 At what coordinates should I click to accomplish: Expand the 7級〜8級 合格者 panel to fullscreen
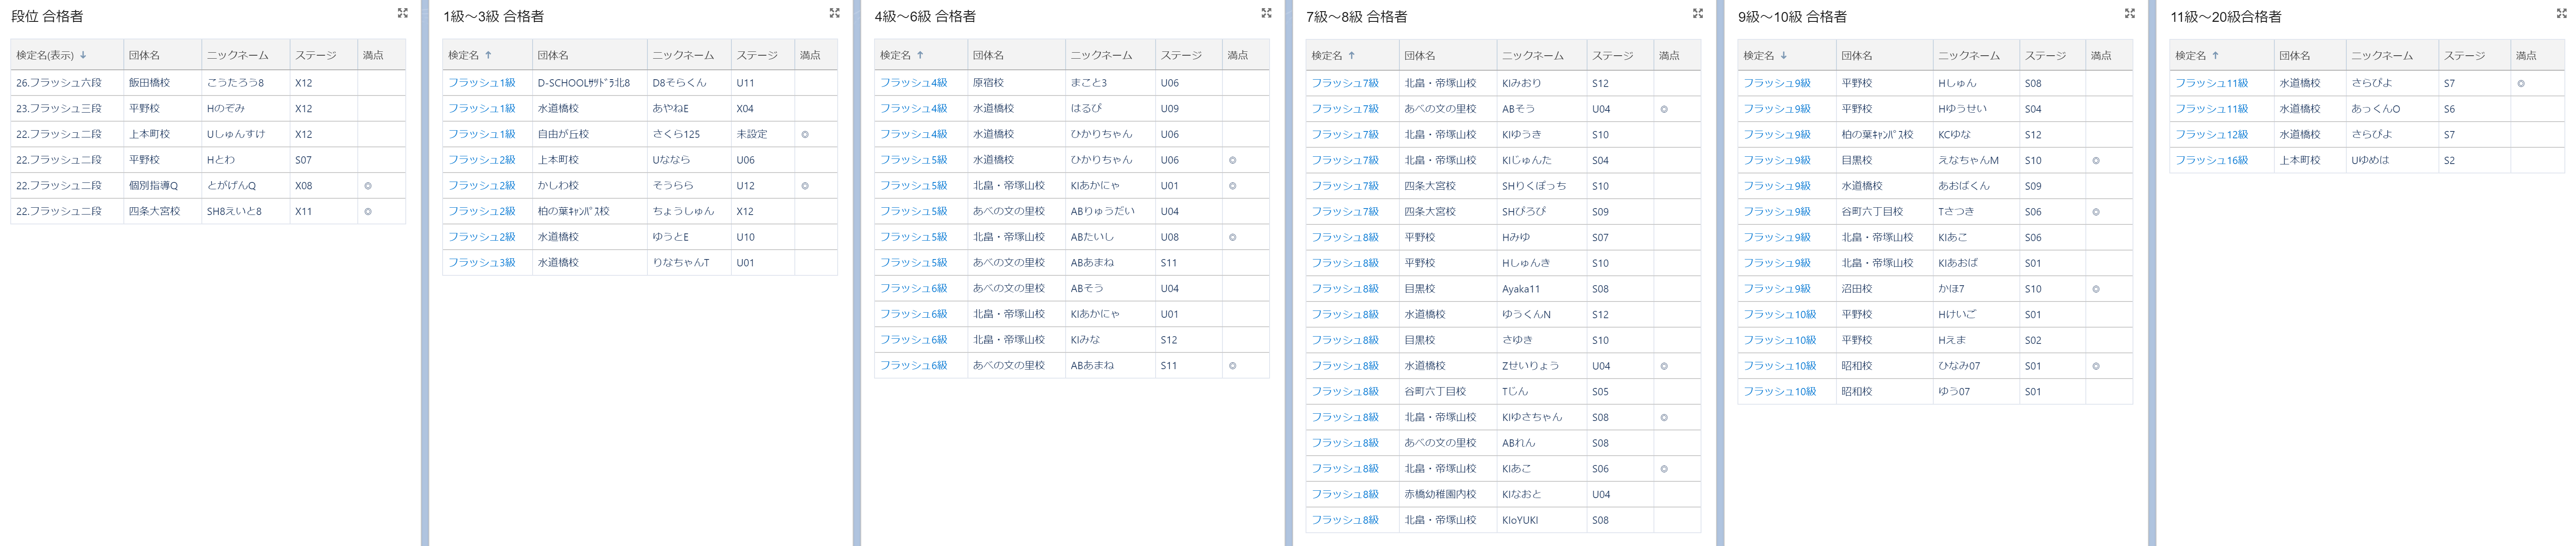(1697, 13)
